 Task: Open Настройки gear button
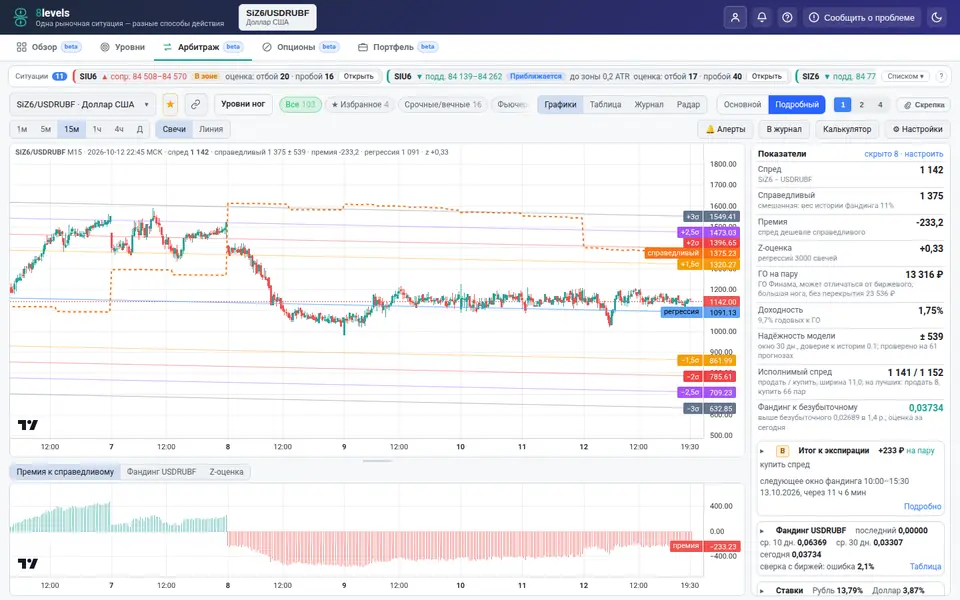point(917,129)
